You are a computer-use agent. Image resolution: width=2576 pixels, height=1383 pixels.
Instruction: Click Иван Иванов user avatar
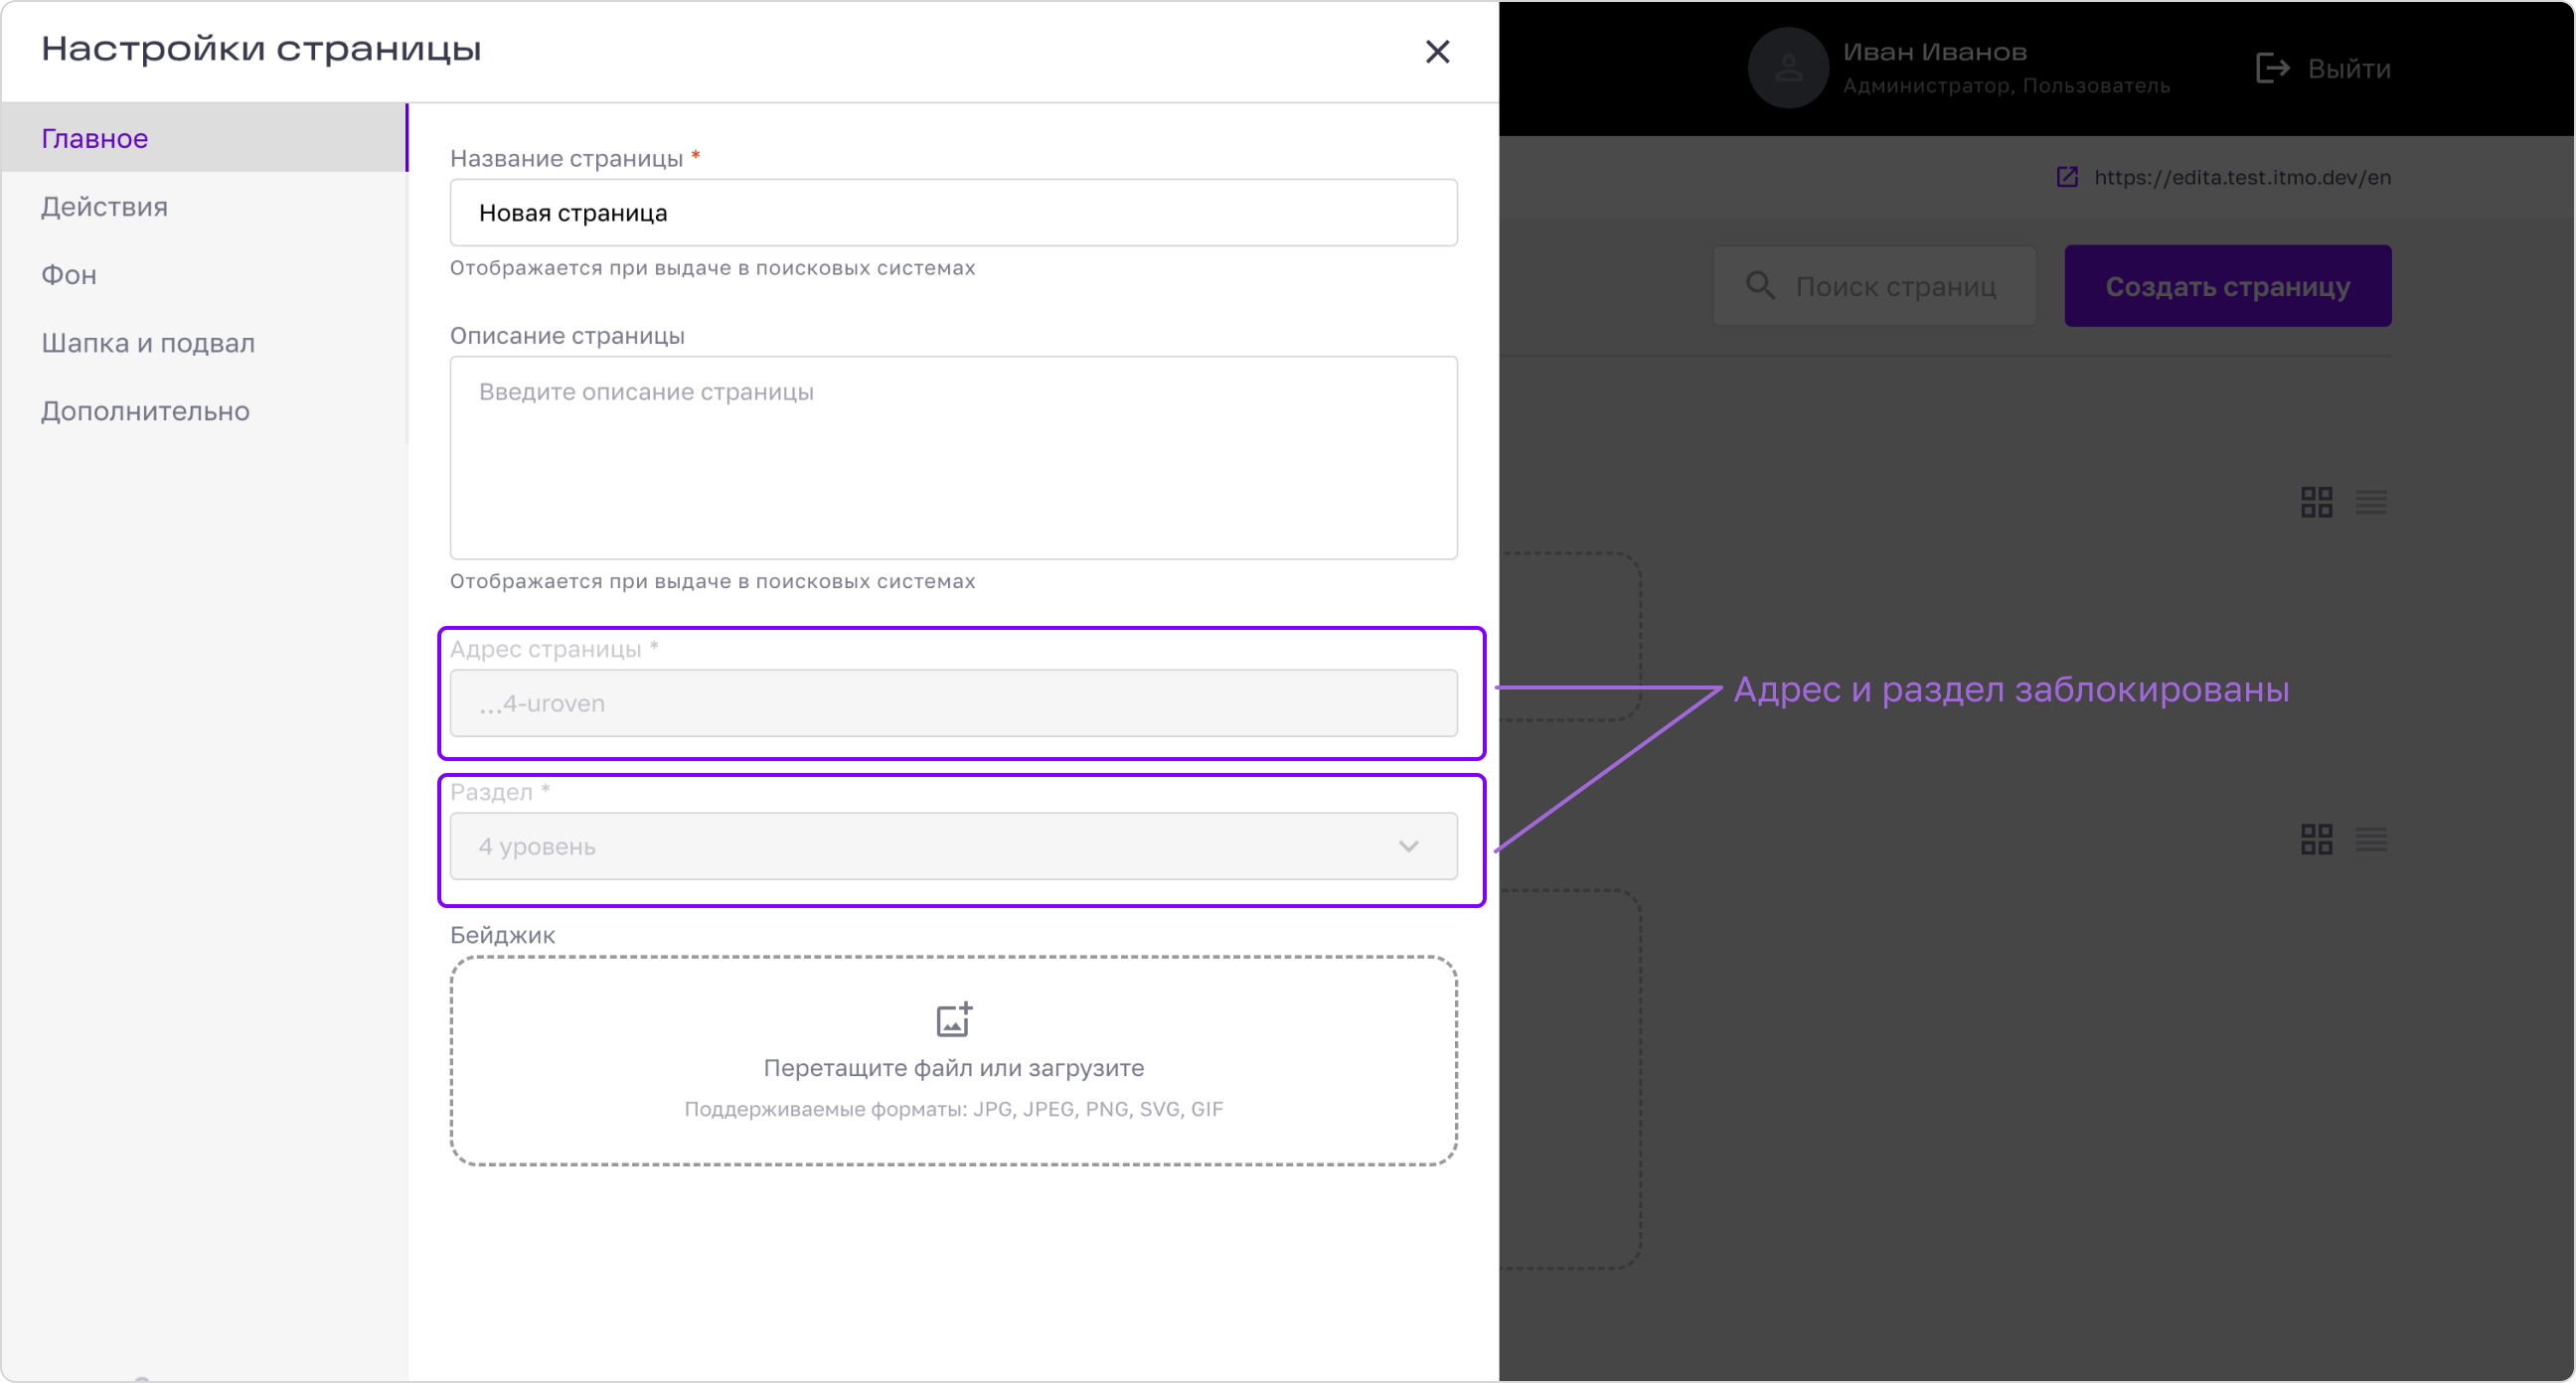(x=1788, y=68)
